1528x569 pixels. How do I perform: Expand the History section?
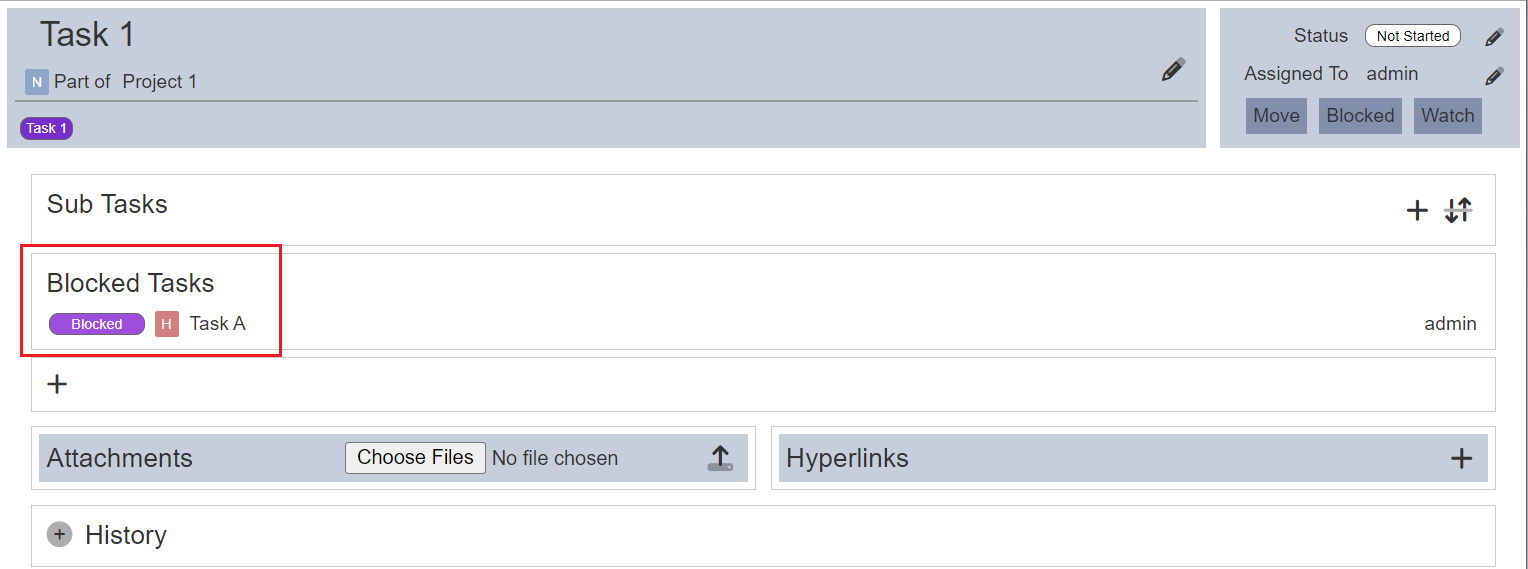click(60, 535)
